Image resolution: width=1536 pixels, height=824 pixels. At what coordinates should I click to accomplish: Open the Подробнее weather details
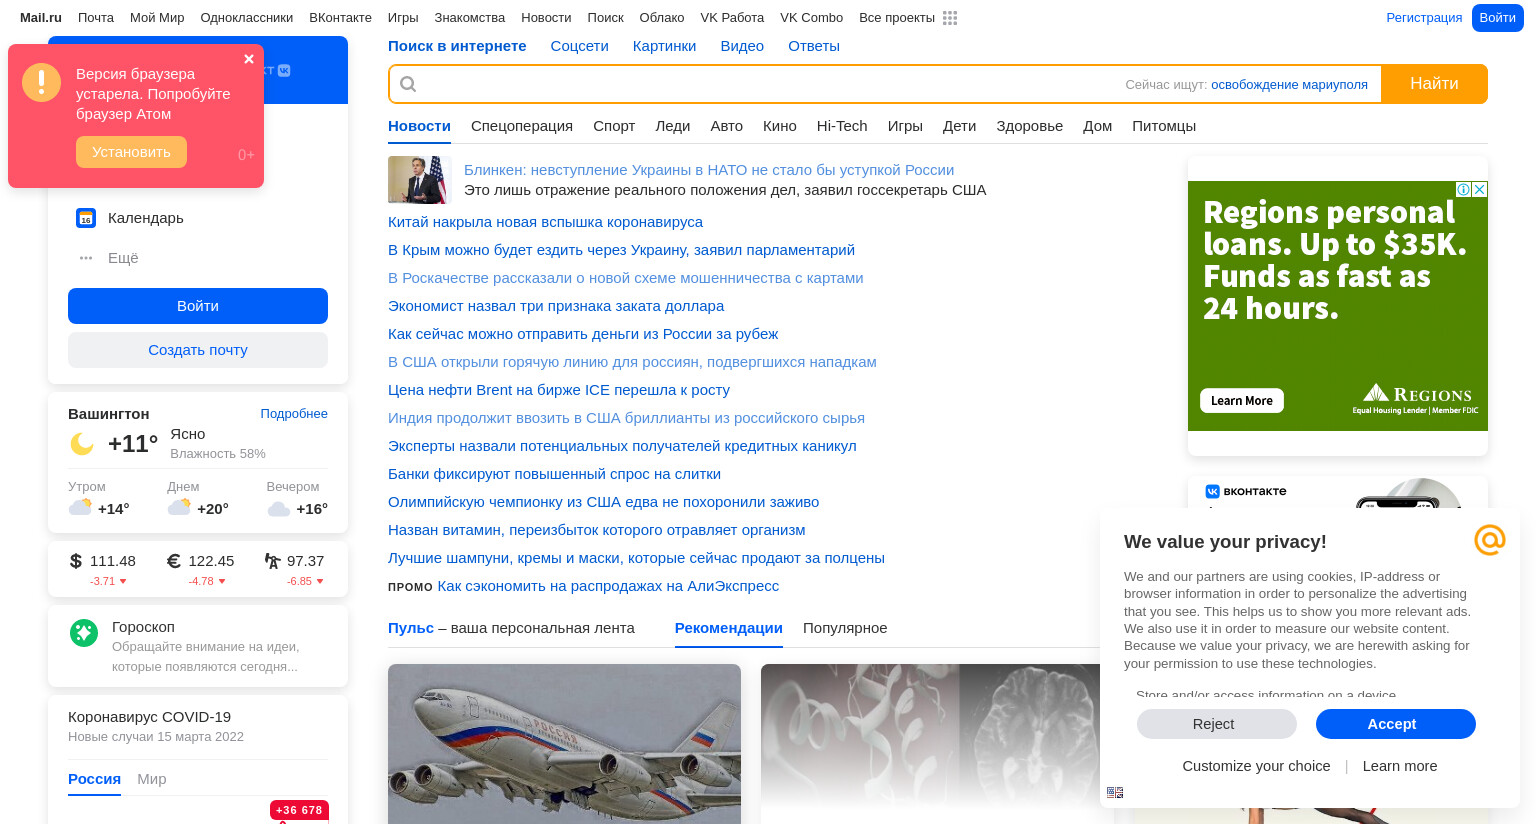tap(294, 414)
